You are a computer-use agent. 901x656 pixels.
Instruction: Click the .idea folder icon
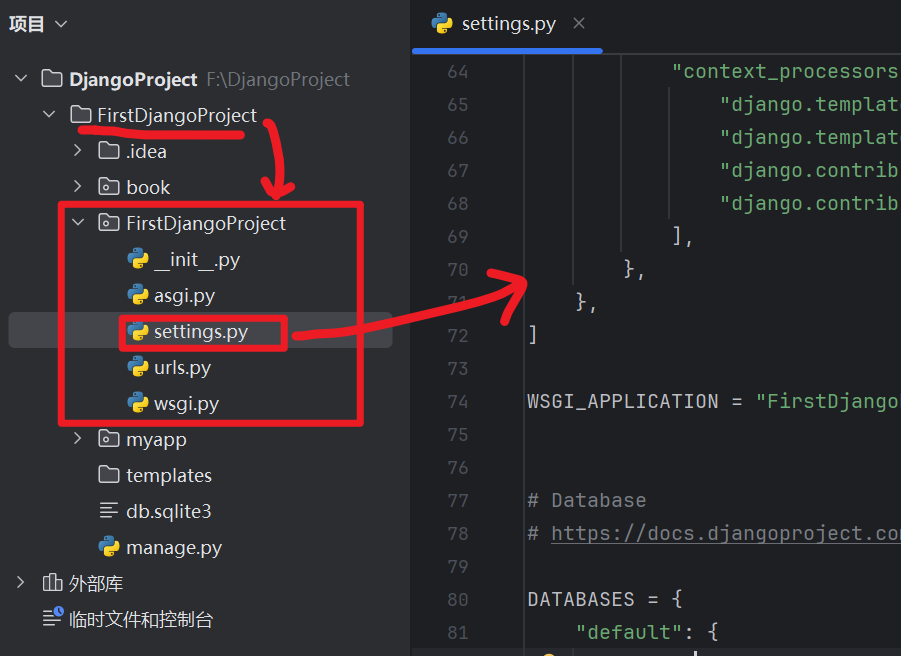[109, 151]
